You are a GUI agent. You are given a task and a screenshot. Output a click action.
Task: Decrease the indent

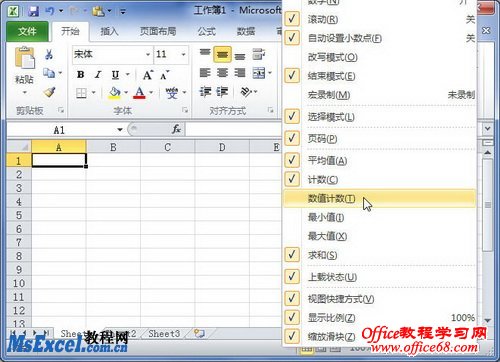pyautogui.click(x=205, y=92)
